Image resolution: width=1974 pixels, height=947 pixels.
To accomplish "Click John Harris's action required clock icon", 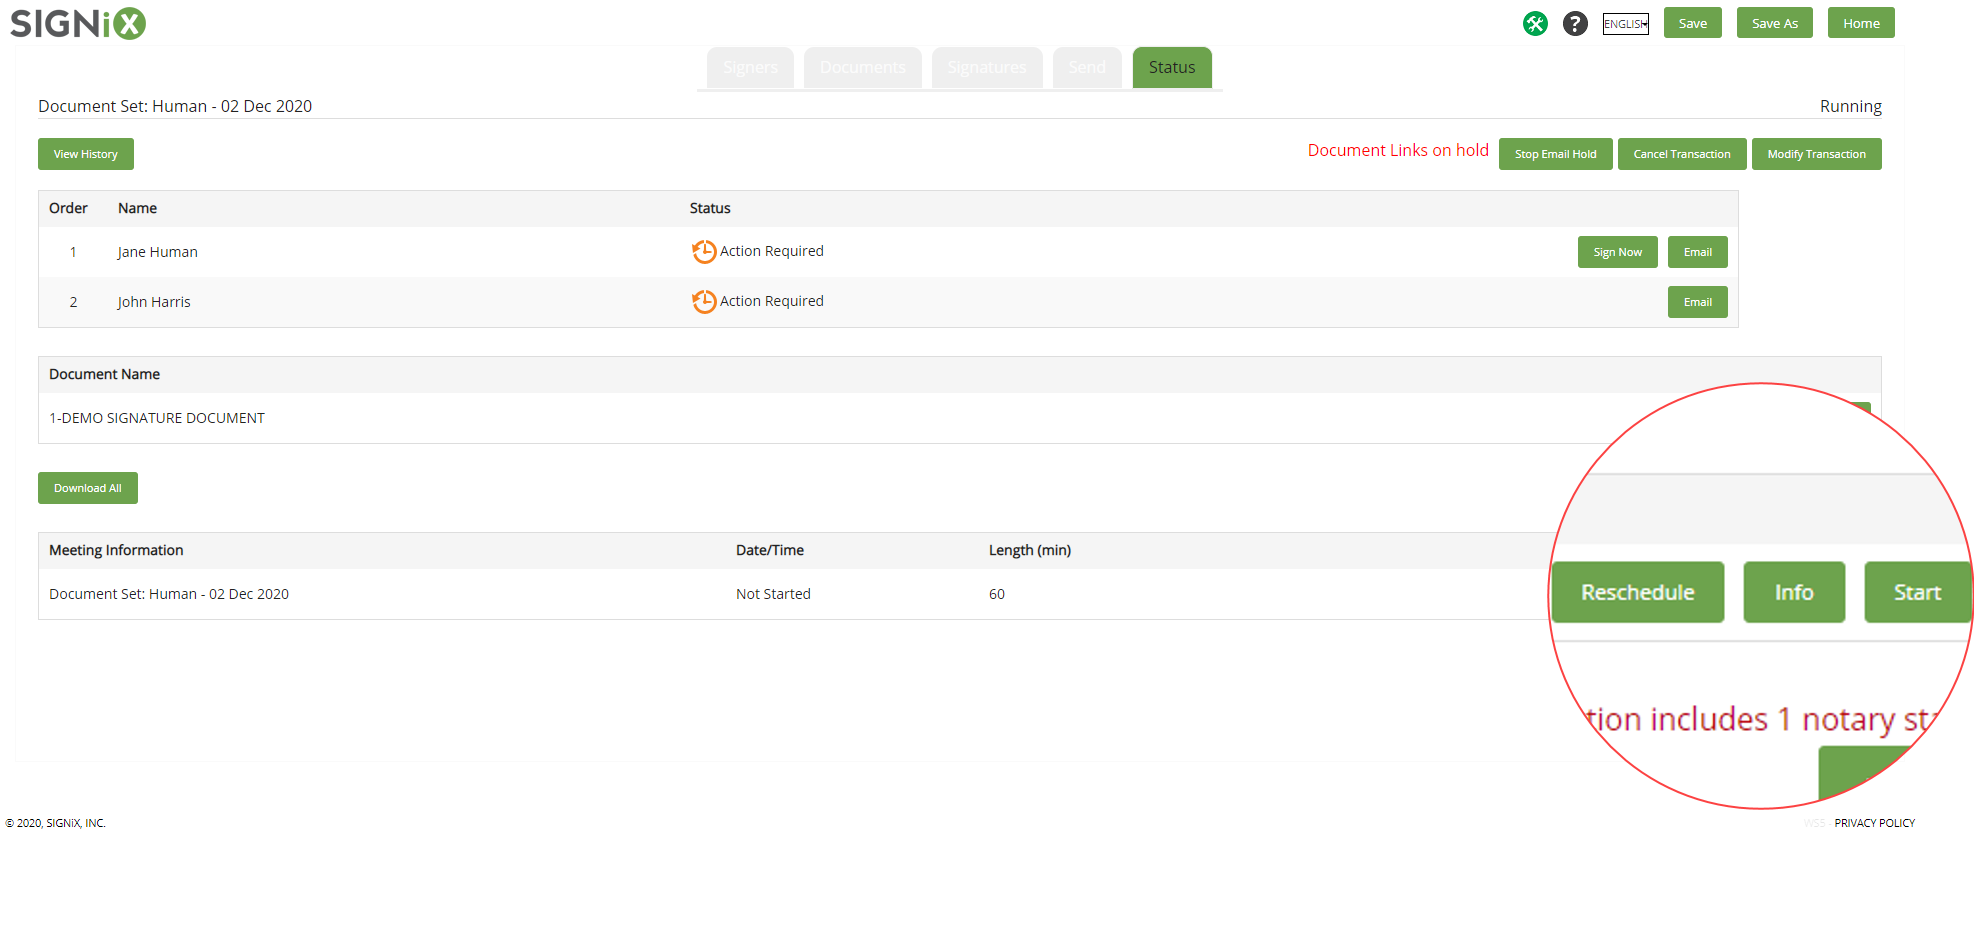I will click(704, 301).
